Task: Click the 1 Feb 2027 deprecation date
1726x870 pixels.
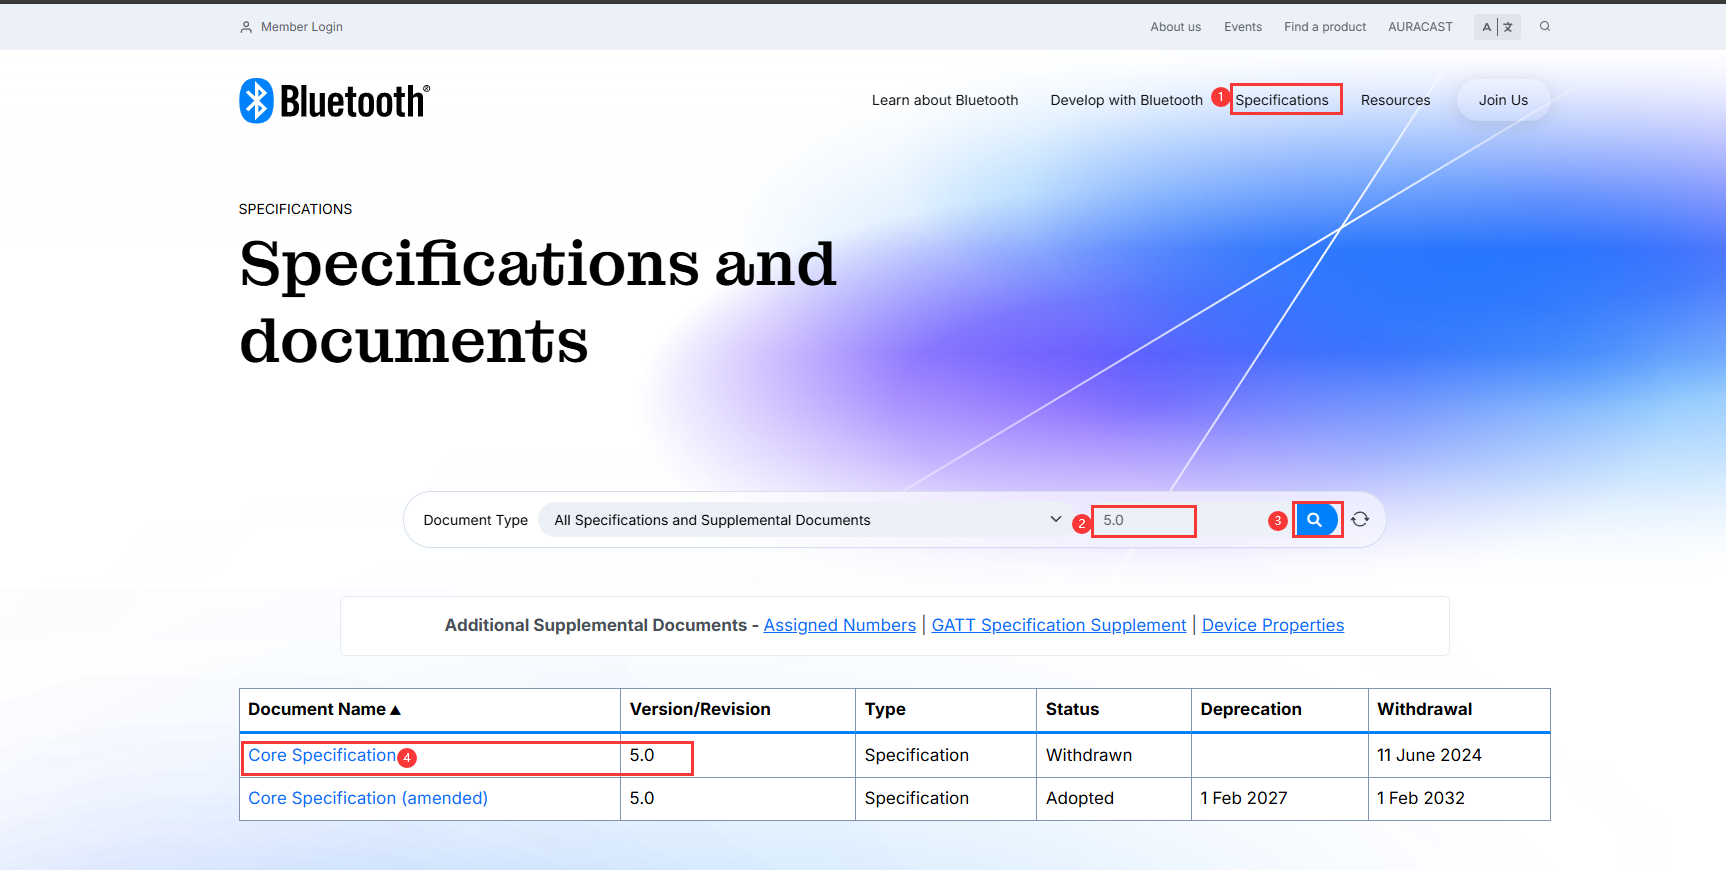Action: (1244, 798)
